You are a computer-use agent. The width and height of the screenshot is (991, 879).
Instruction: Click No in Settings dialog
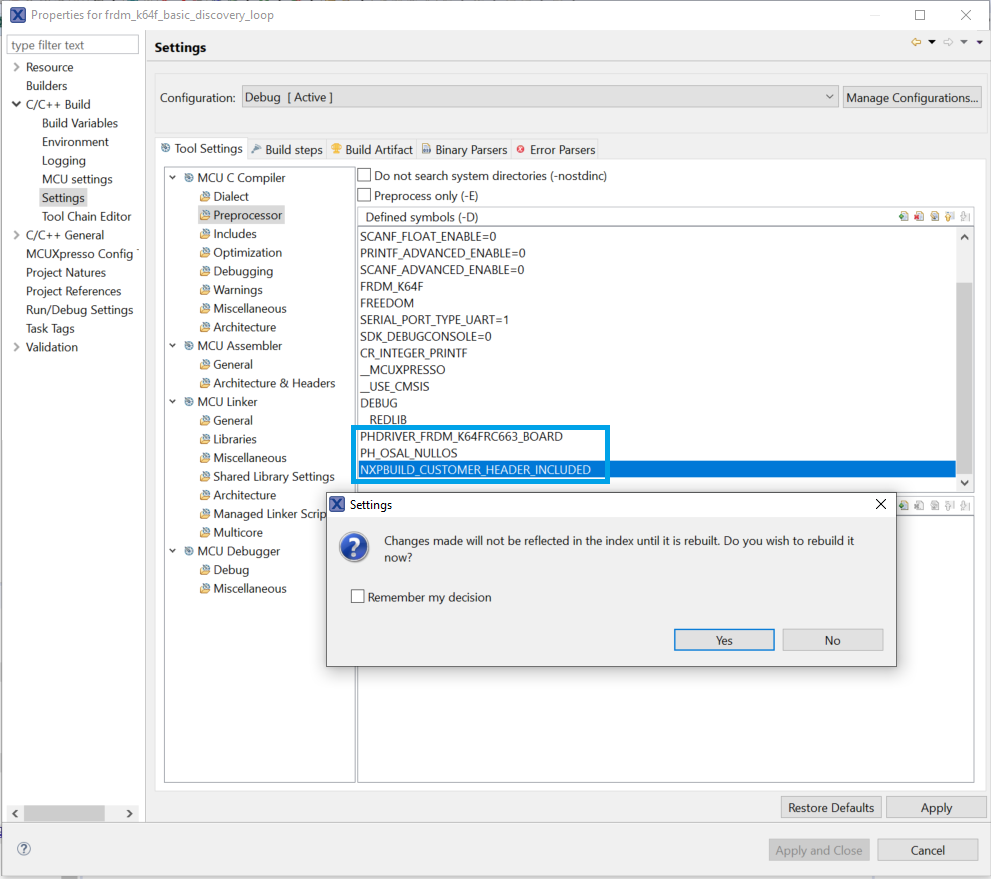tap(832, 640)
